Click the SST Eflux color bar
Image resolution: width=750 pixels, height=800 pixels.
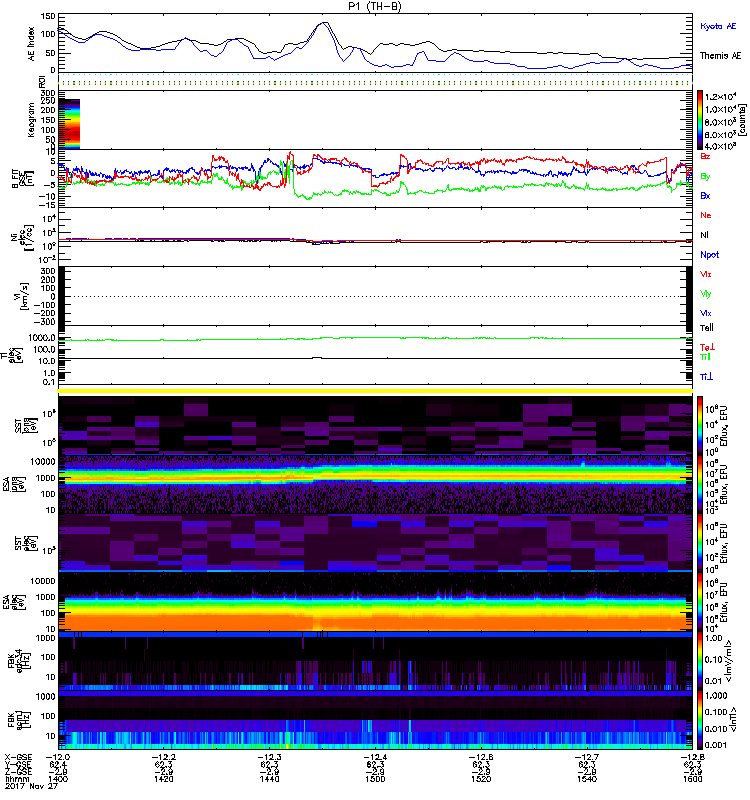click(701, 425)
